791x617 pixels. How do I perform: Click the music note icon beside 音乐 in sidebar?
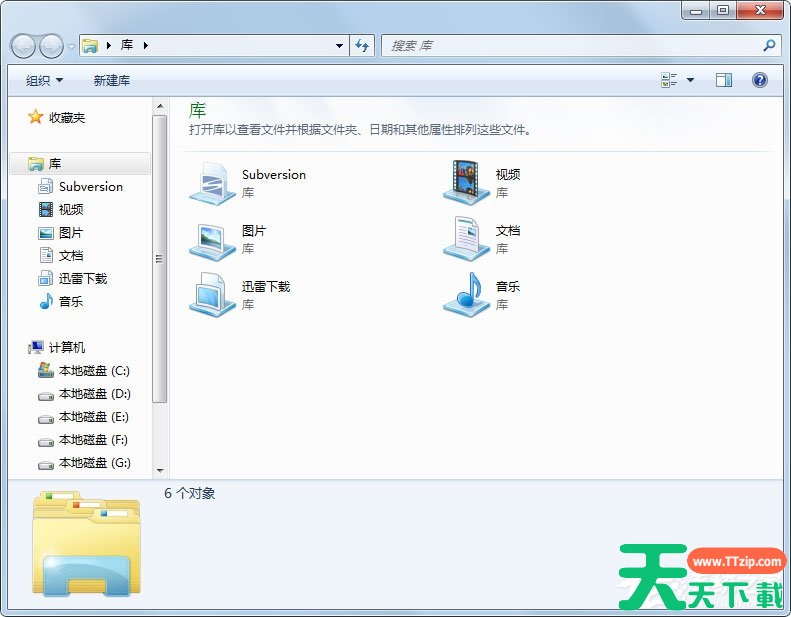tap(46, 301)
